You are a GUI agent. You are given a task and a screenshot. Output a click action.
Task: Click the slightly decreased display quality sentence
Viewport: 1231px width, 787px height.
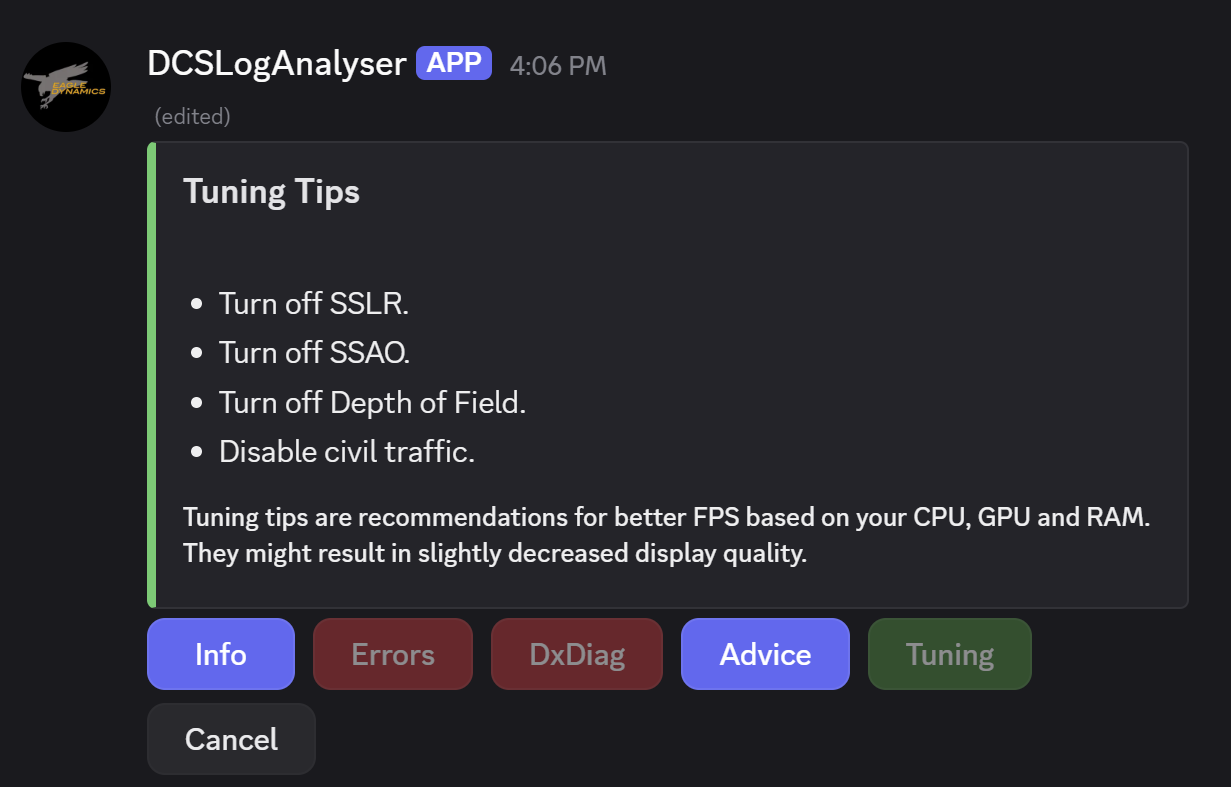(x=495, y=554)
